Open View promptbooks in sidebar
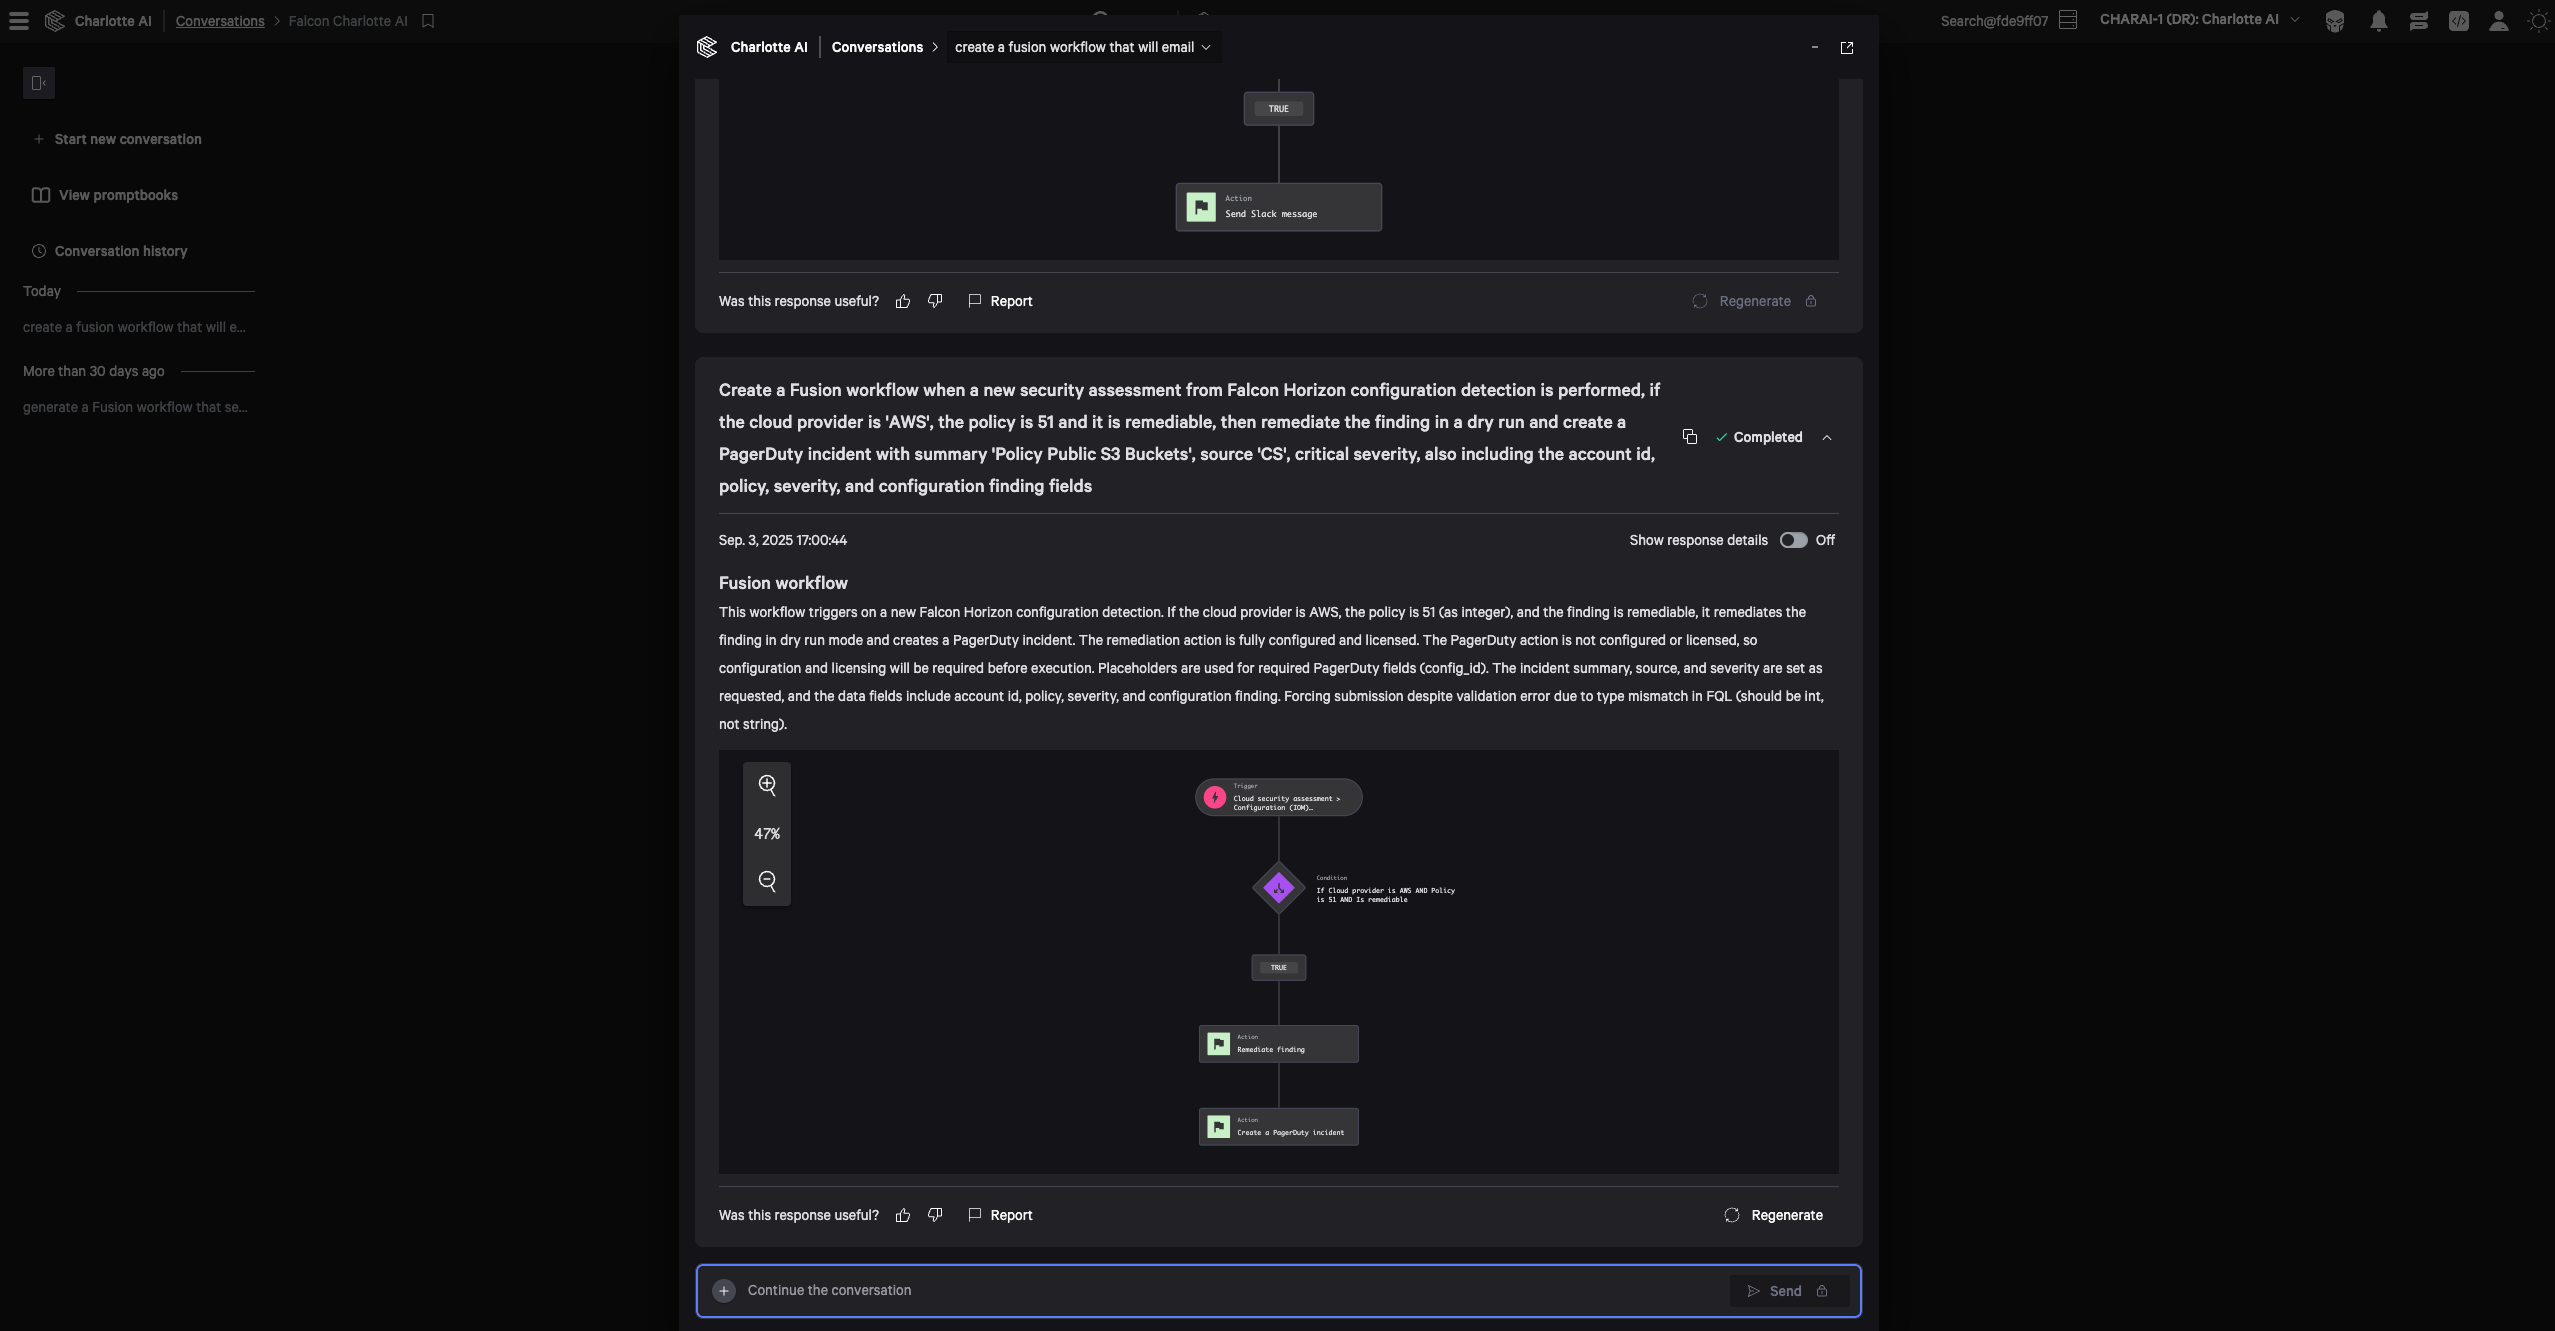The height and width of the screenshot is (1331, 2555). [117, 195]
